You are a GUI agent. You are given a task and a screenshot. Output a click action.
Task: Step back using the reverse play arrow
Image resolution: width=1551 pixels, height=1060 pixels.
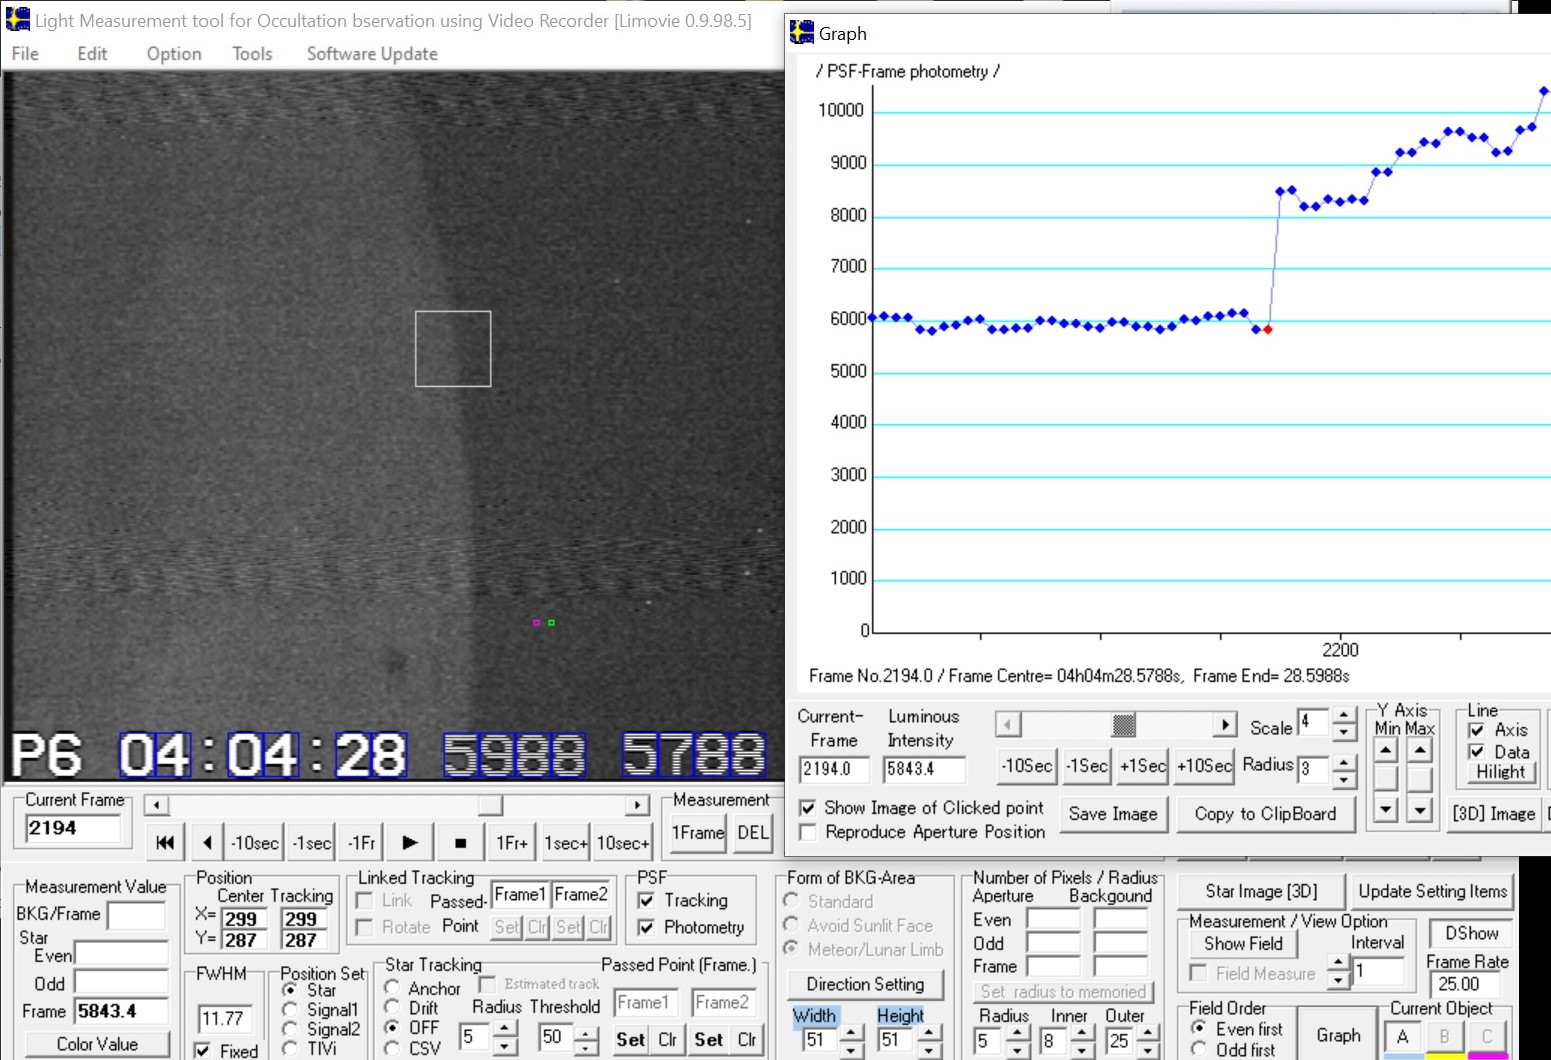click(207, 843)
